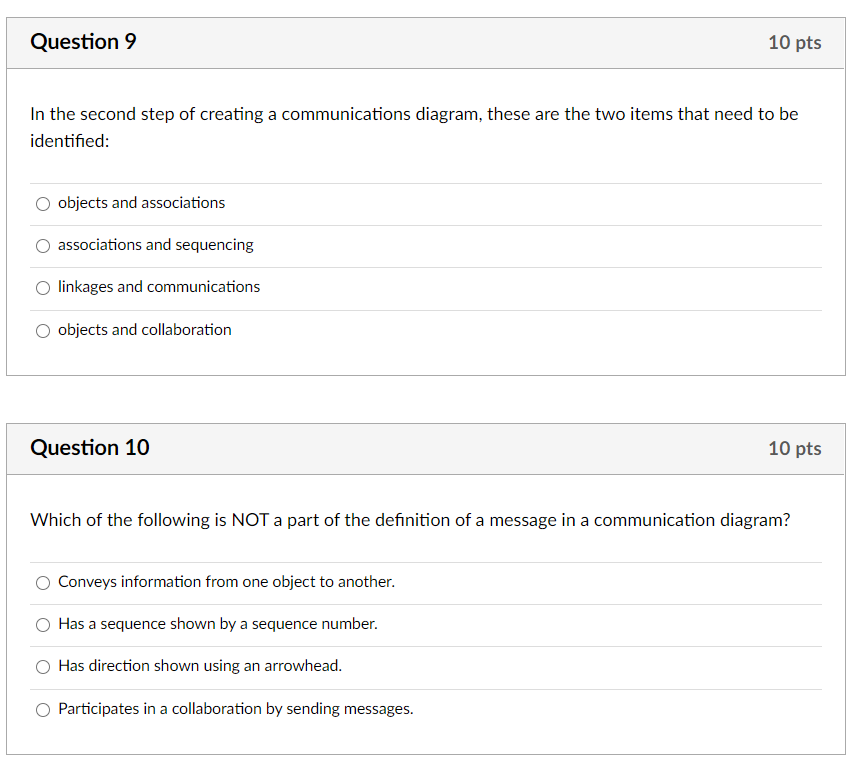Choose radio for 'Has a sequence shown'

click(x=43, y=625)
